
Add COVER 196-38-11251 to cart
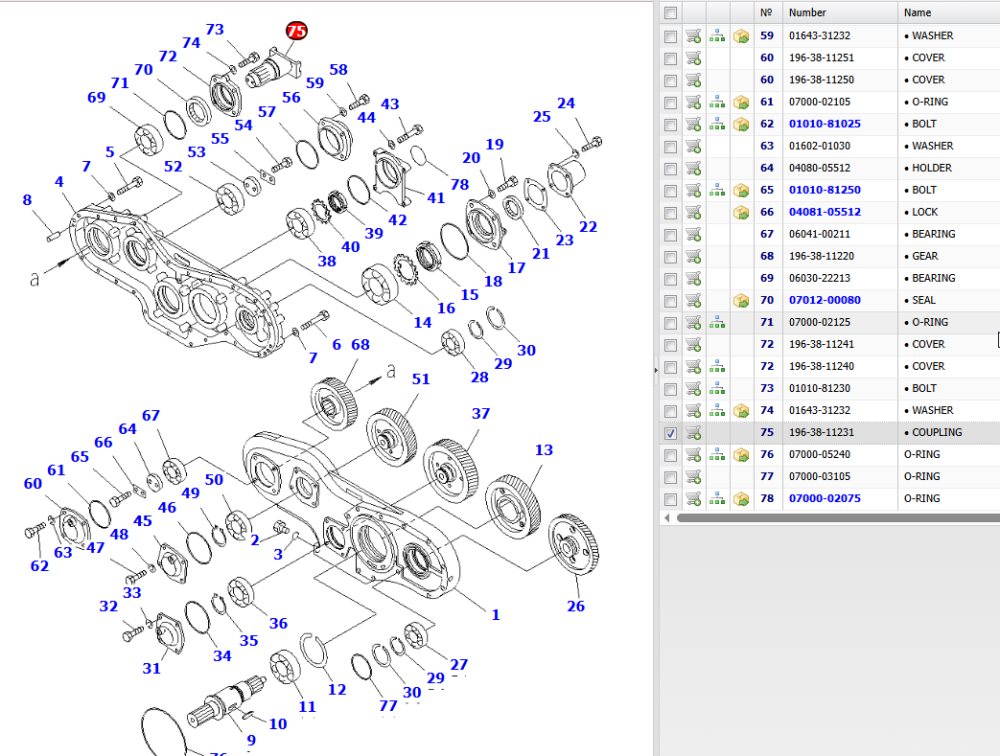click(x=693, y=58)
